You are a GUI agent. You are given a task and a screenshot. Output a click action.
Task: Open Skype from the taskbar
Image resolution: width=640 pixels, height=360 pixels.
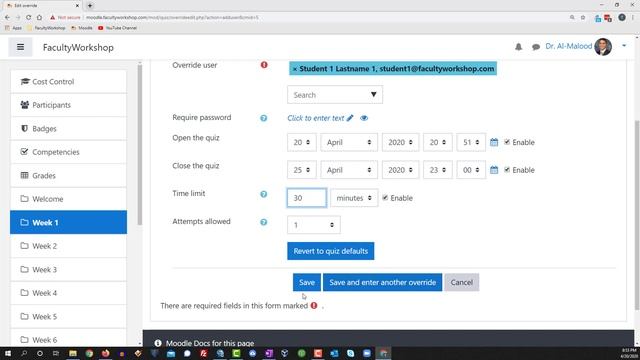pyautogui.click(x=351, y=353)
